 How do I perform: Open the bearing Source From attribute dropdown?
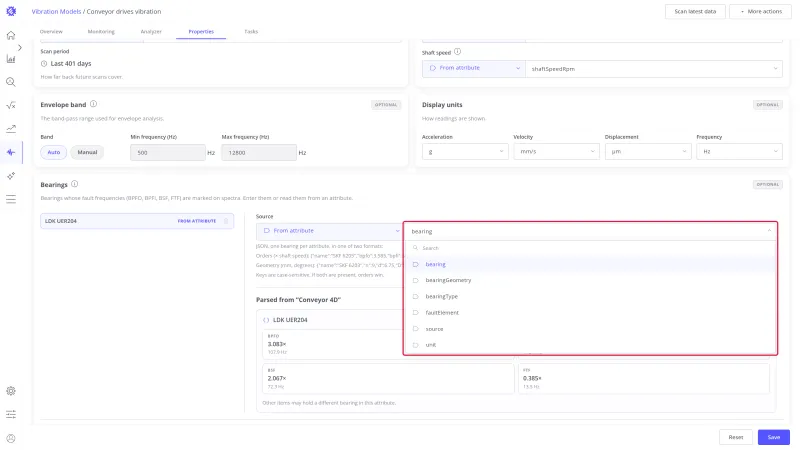pyautogui.click(x=330, y=231)
